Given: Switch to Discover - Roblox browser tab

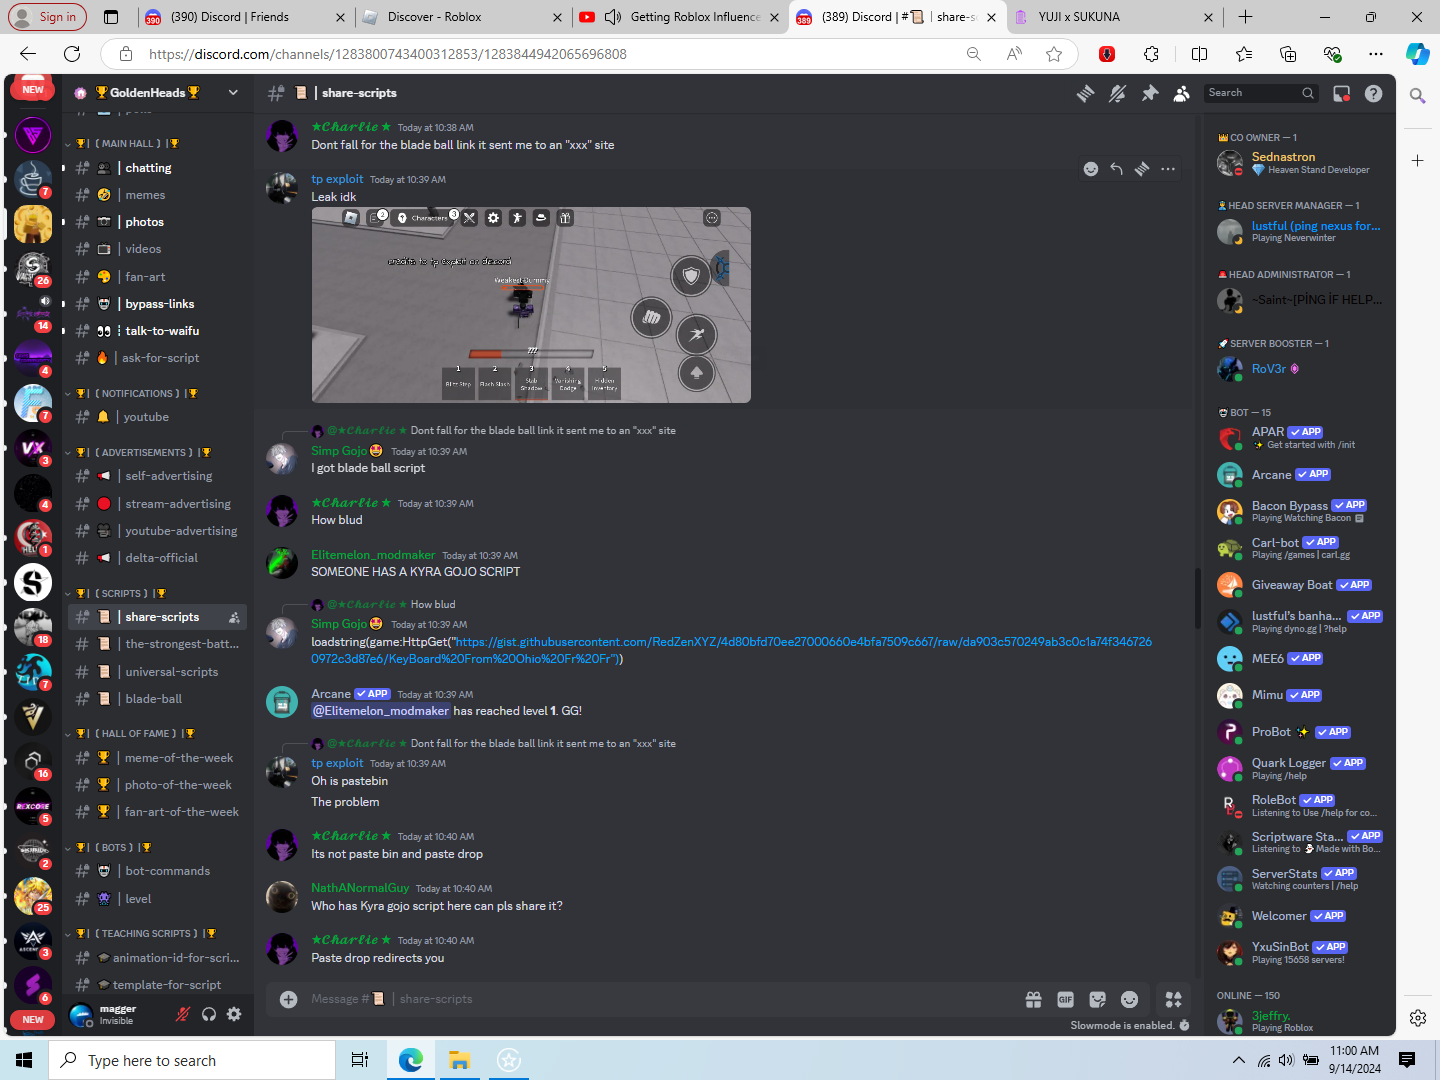Looking at the screenshot, I should [462, 17].
